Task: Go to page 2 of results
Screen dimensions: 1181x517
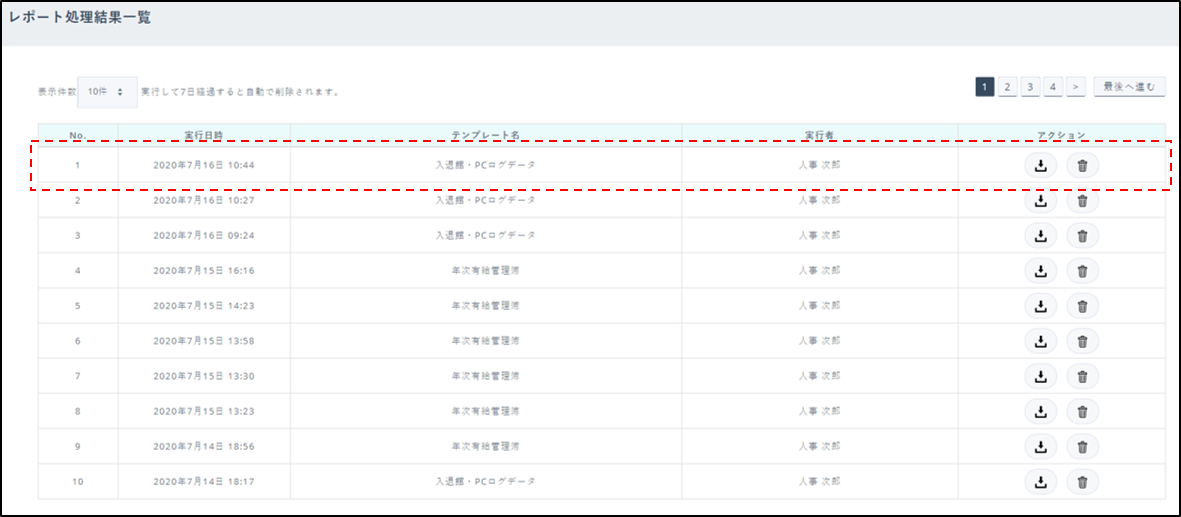Action: click(1008, 87)
